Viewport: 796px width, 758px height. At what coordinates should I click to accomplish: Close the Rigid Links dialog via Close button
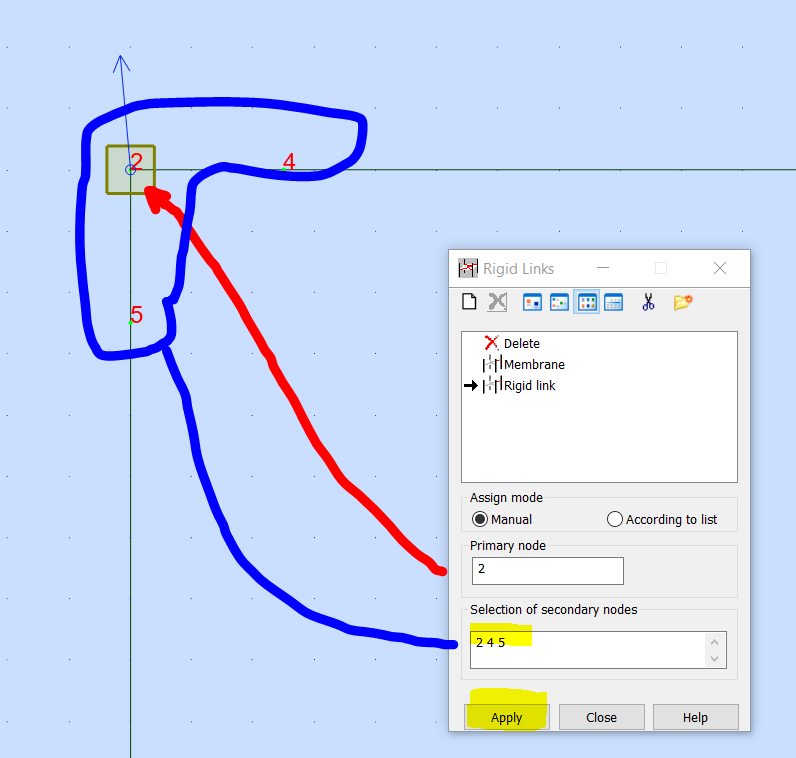pos(602,717)
